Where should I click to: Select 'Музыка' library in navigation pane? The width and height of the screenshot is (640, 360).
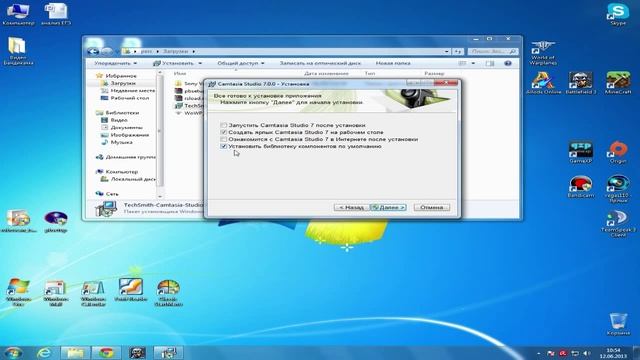pos(121,142)
